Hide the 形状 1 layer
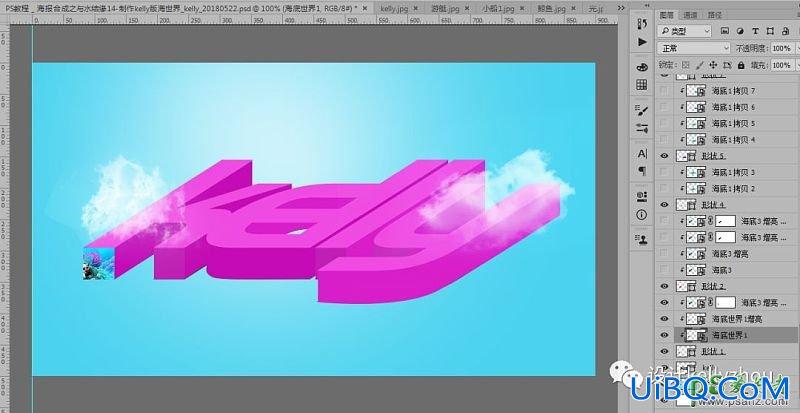 tap(664, 351)
